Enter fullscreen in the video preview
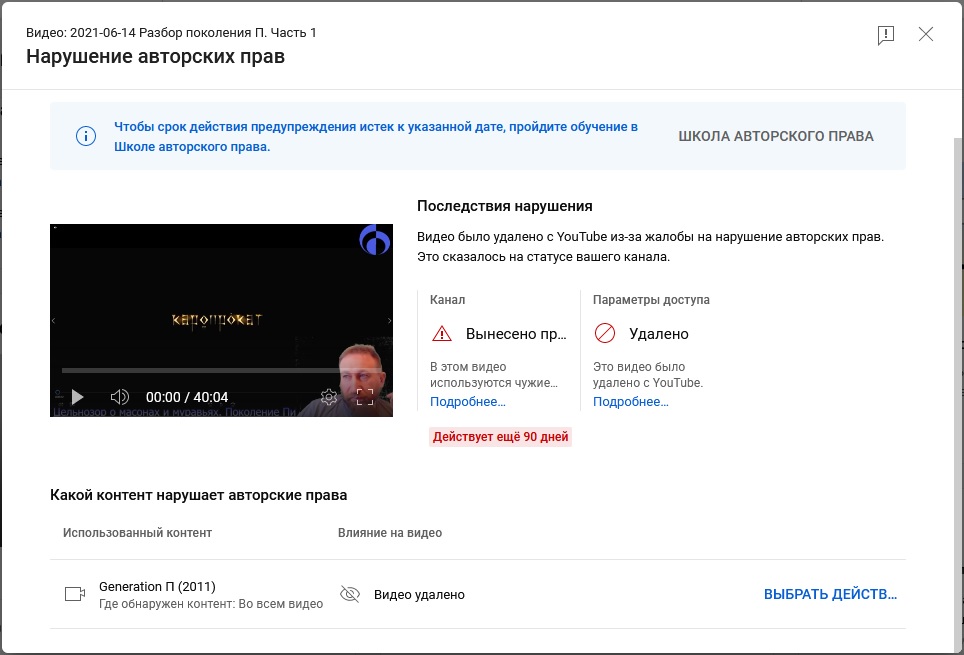 tap(365, 397)
